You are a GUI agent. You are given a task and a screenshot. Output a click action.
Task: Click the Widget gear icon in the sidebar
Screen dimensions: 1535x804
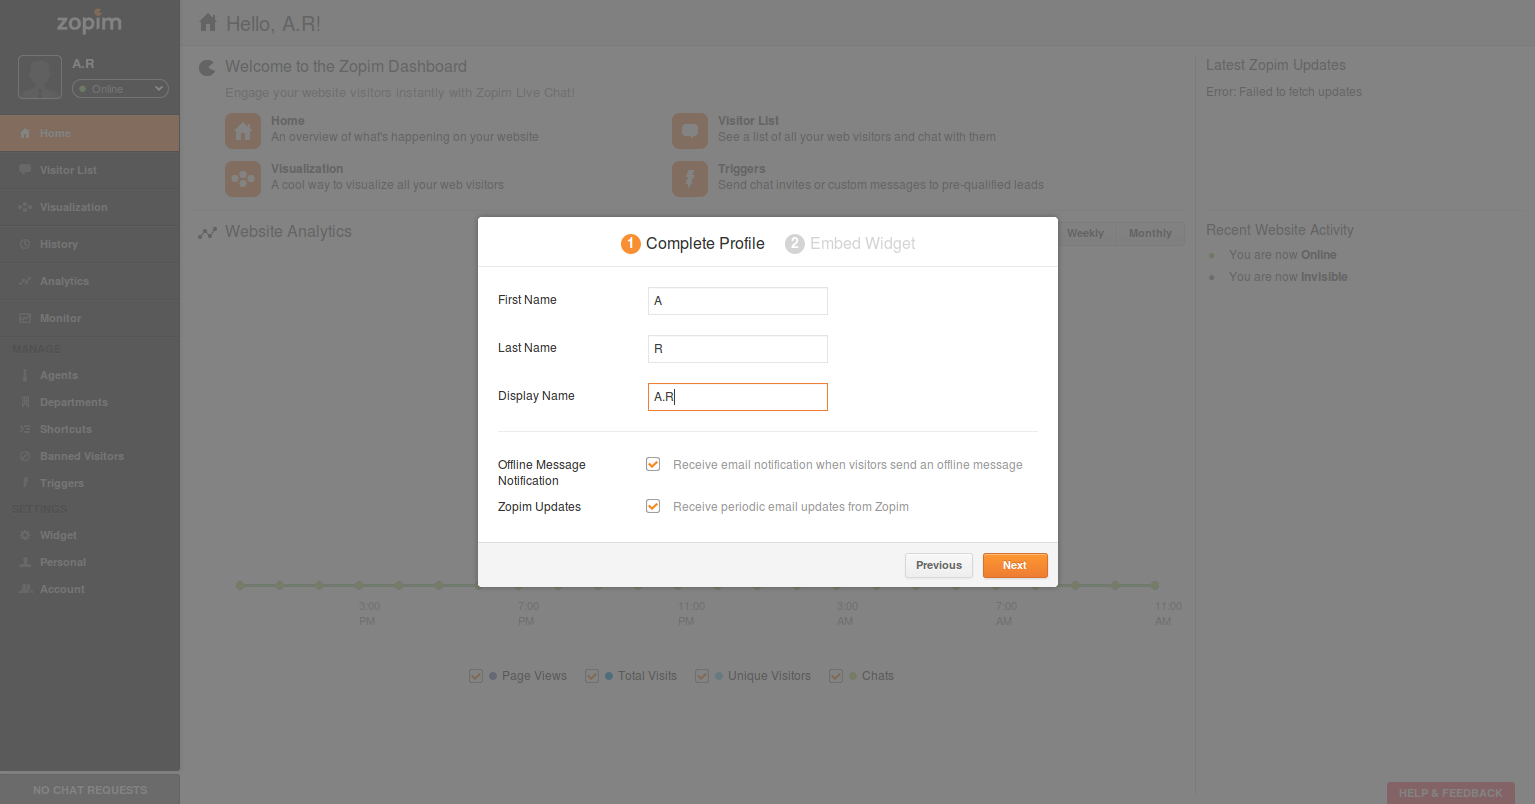click(x=25, y=535)
